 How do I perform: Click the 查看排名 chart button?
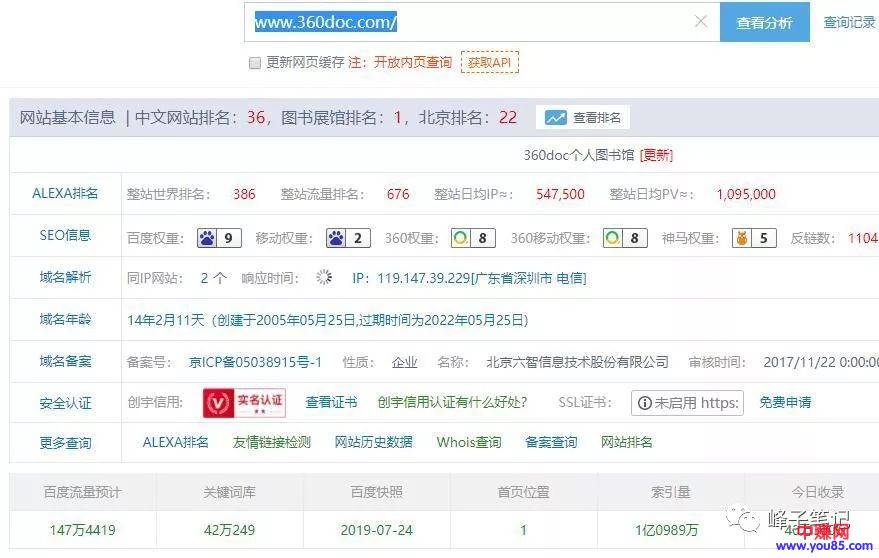tap(583, 118)
